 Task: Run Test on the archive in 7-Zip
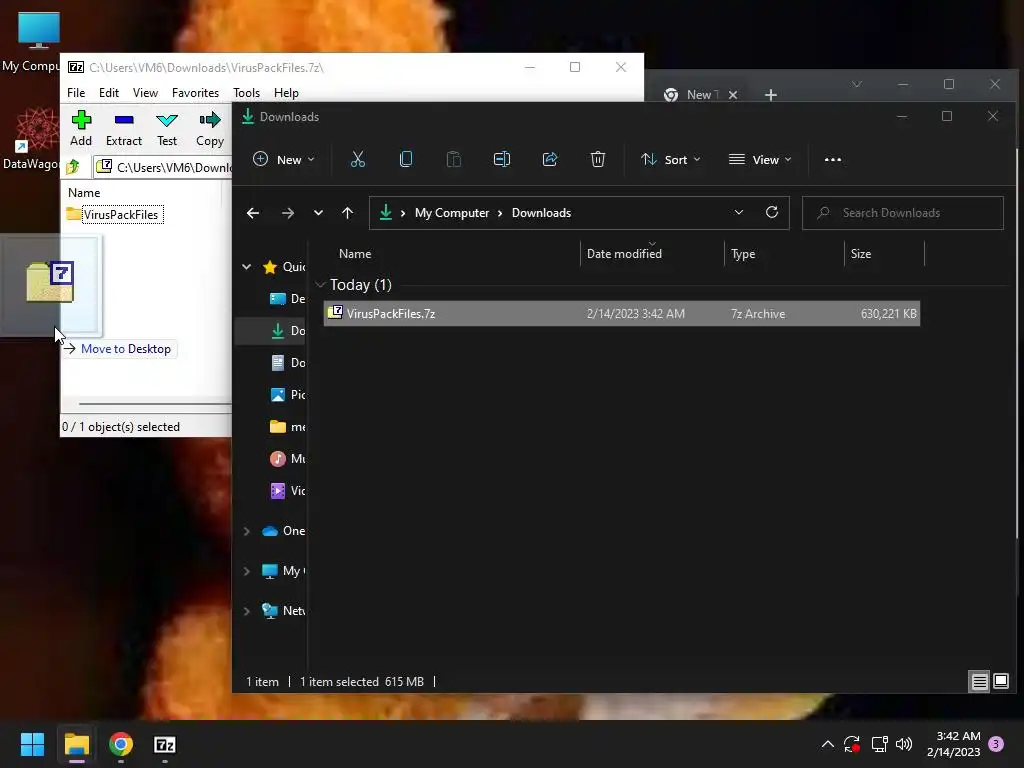167,128
